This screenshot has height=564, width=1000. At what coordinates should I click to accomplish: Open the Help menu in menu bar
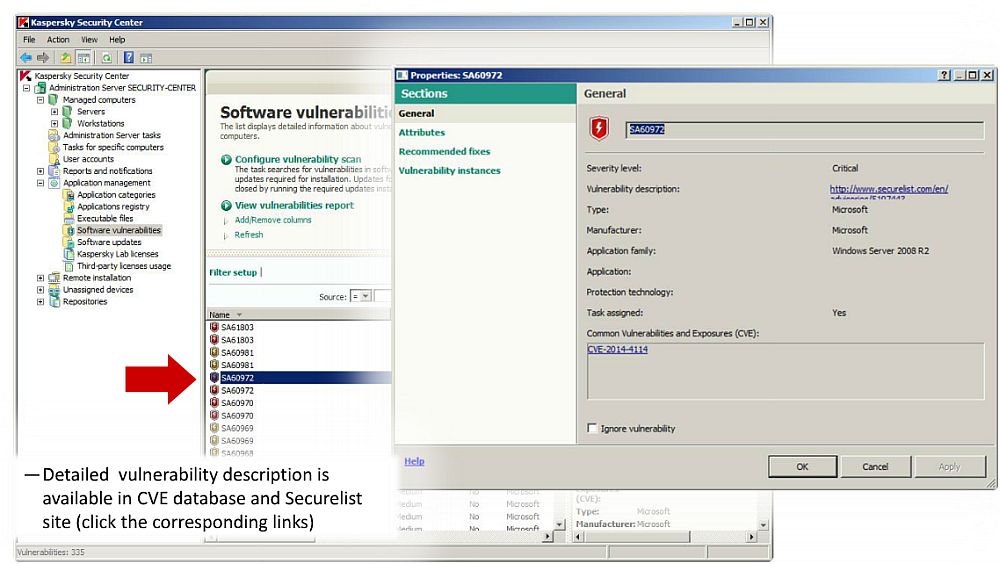point(117,40)
